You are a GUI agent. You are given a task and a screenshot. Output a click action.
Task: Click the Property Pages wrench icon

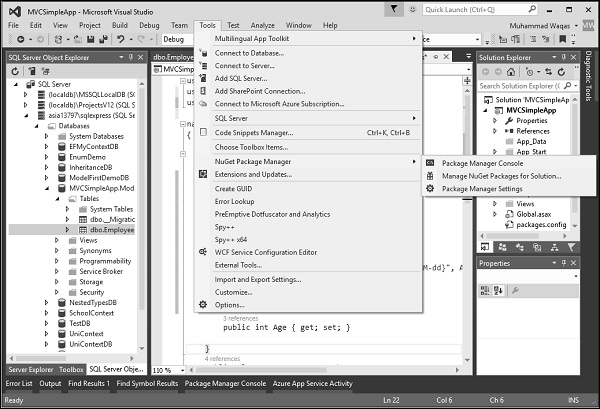515,291
